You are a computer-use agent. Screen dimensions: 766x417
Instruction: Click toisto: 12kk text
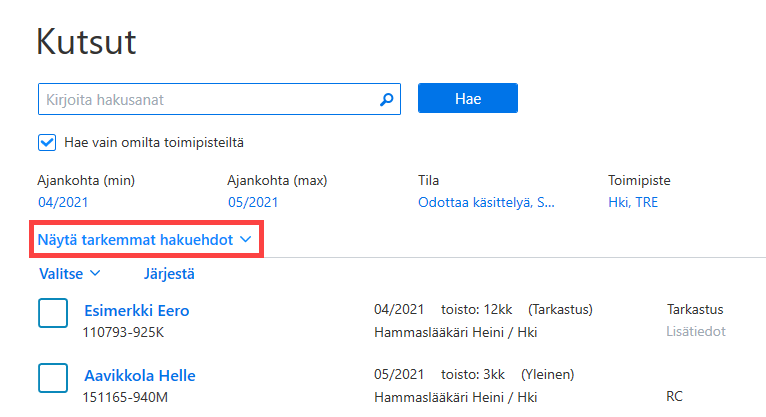tap(476, 310)
